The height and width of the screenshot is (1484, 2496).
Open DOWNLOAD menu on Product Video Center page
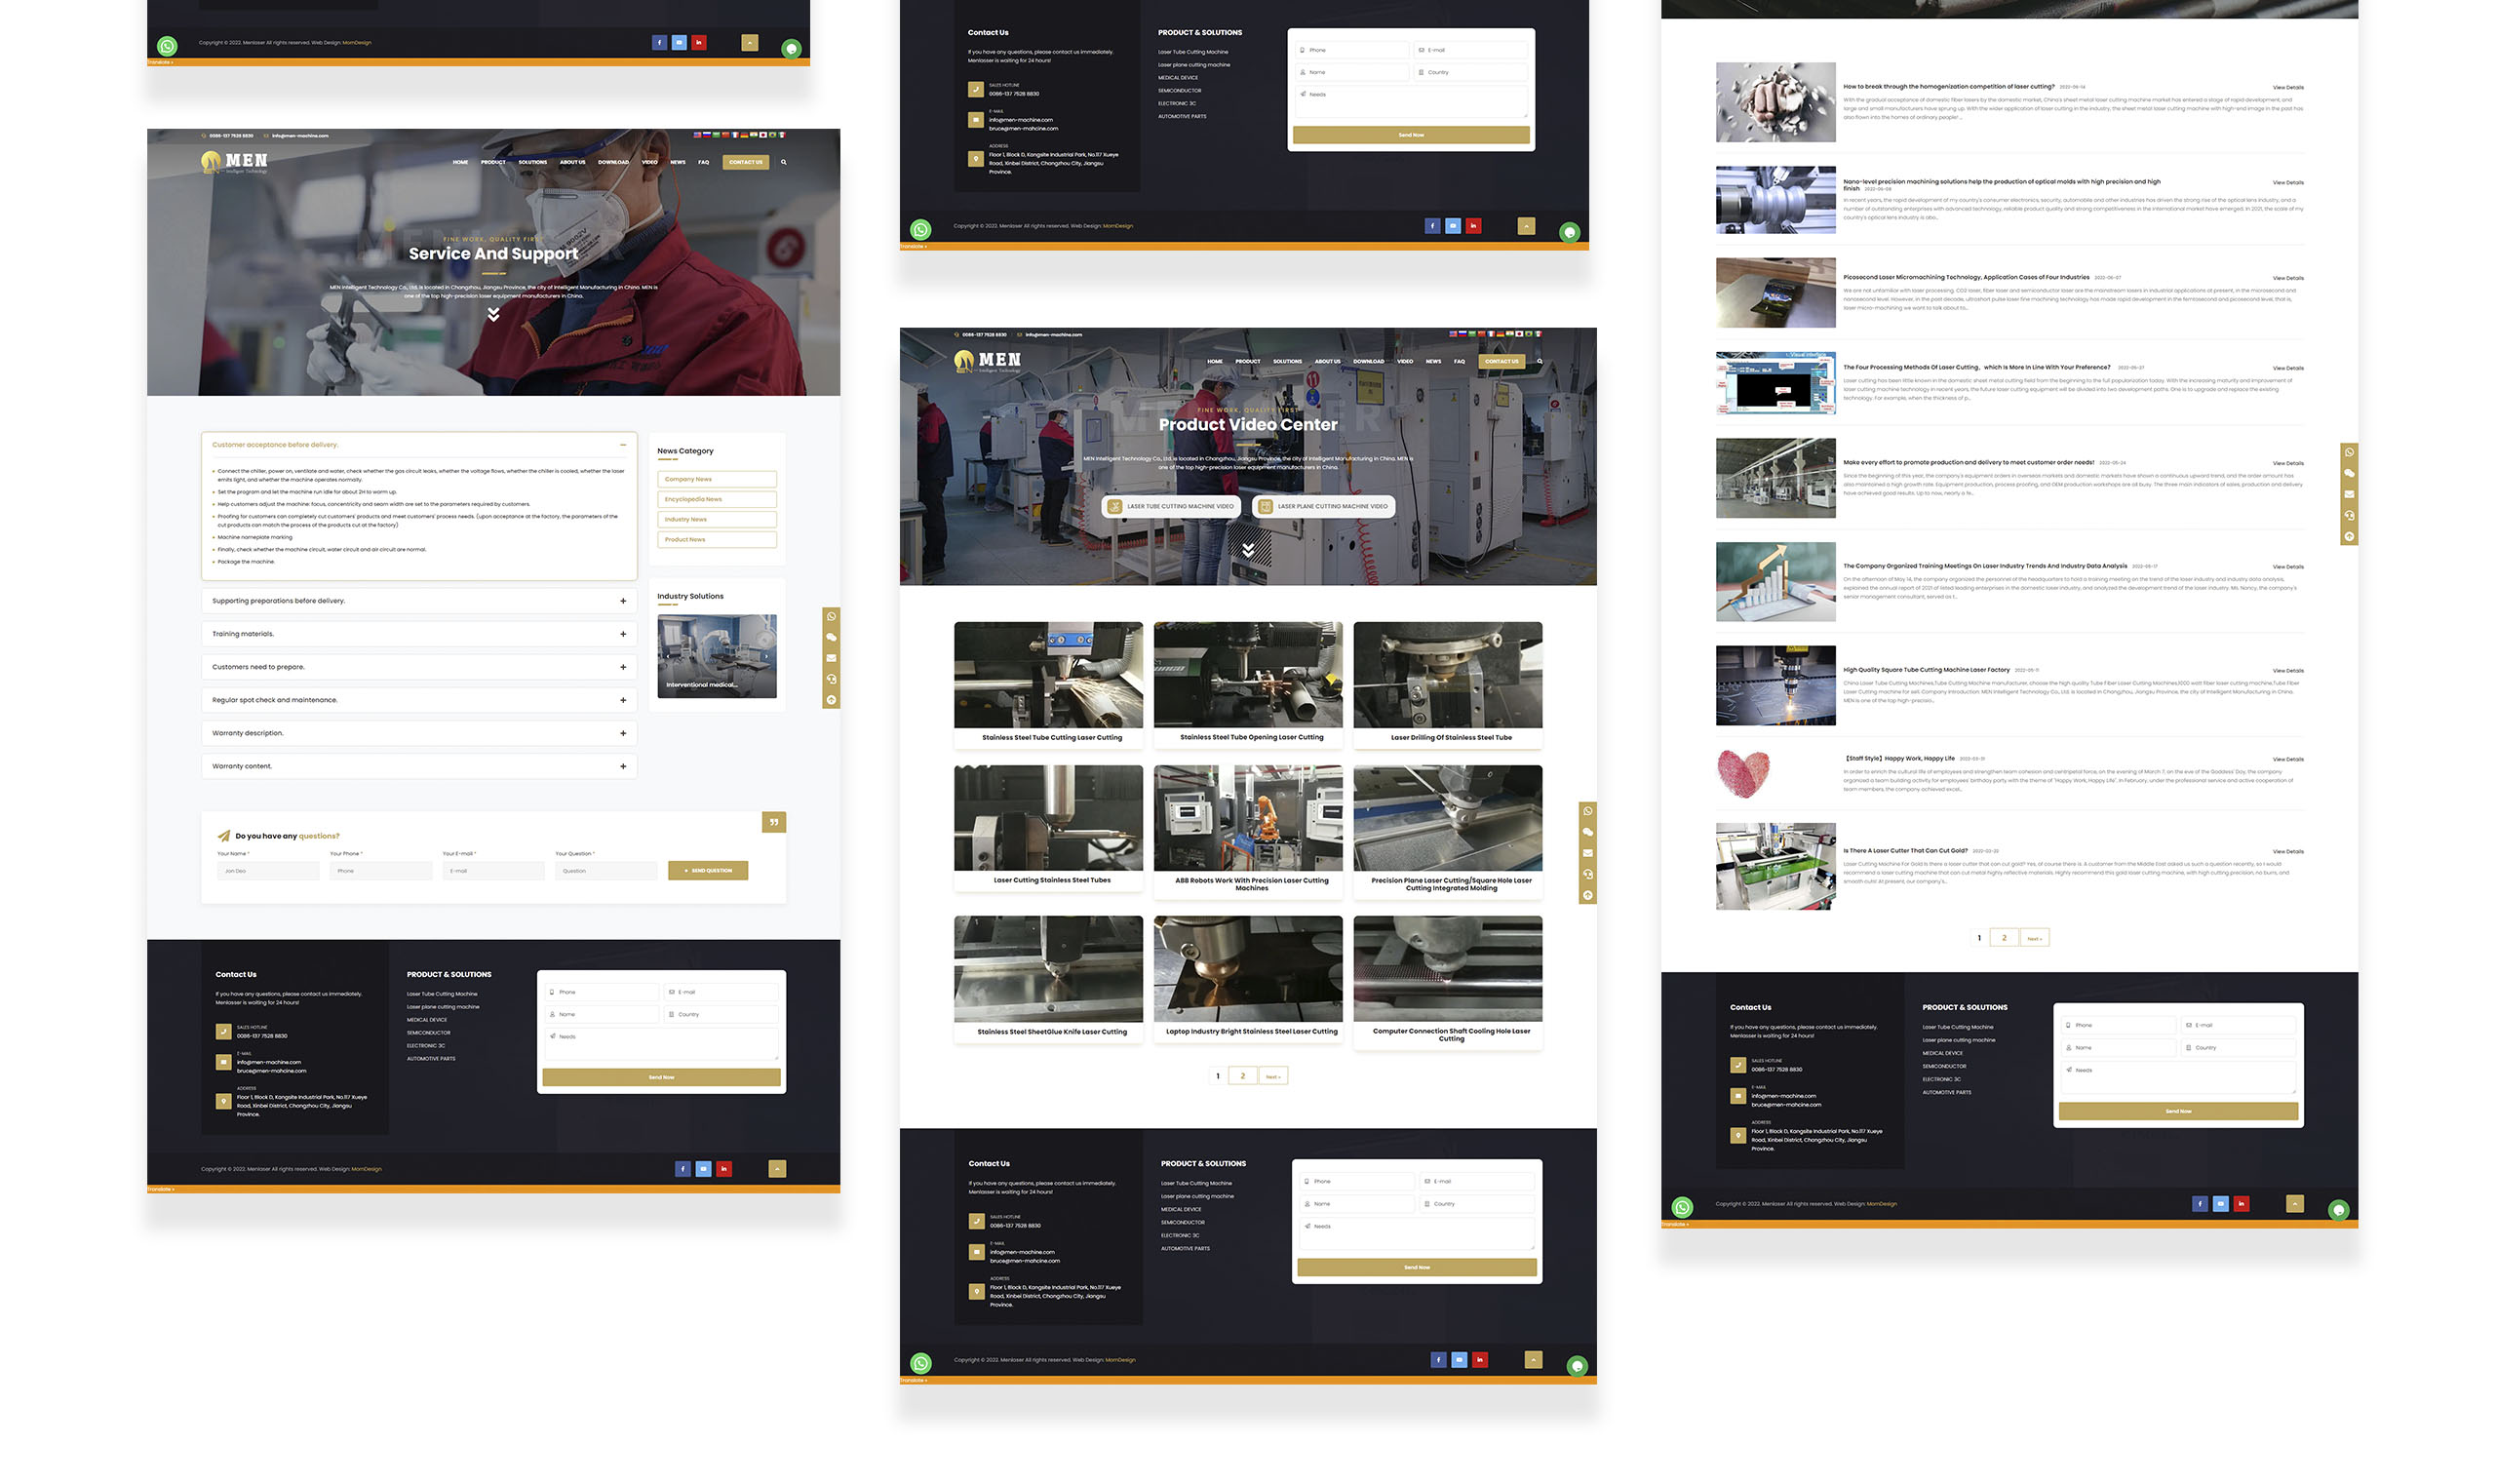coord(1368,361)
